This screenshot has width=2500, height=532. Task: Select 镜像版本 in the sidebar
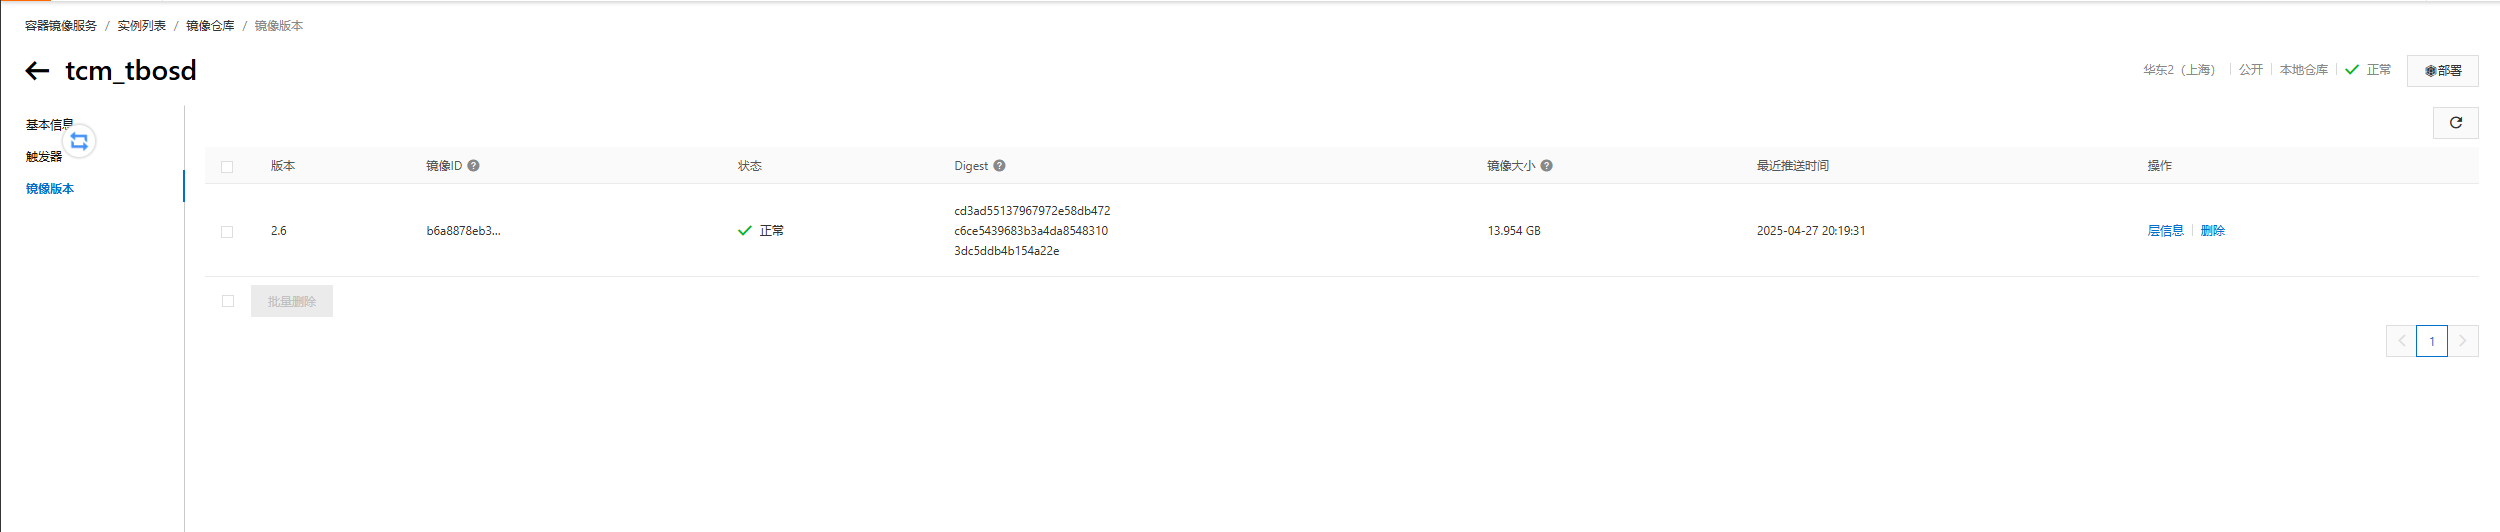coord(50,189)
